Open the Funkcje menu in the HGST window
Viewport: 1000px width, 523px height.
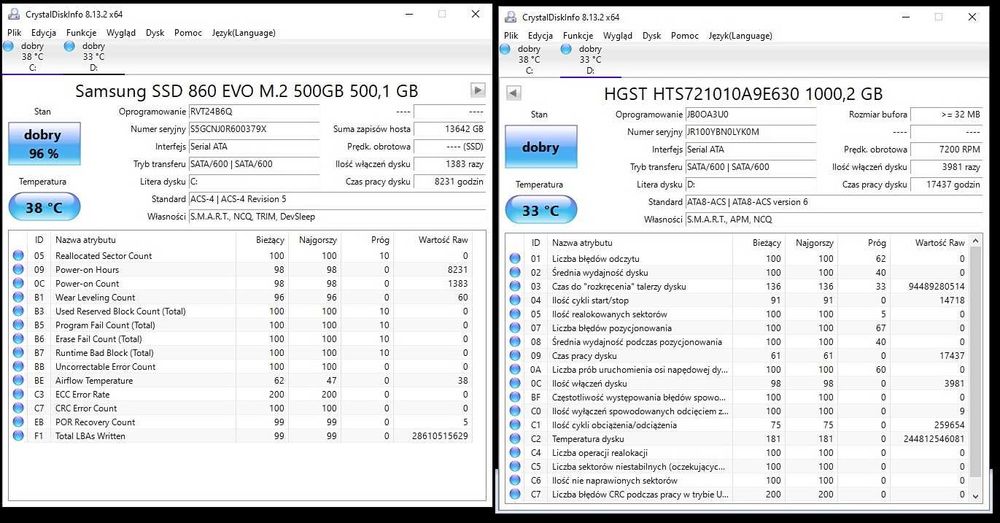point(578,36)
